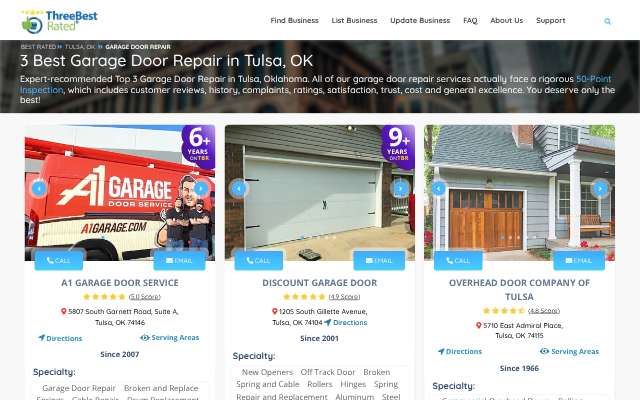Click the Best Rated breadcrumb
640x400 pixels.
click(x=38, y=47)
